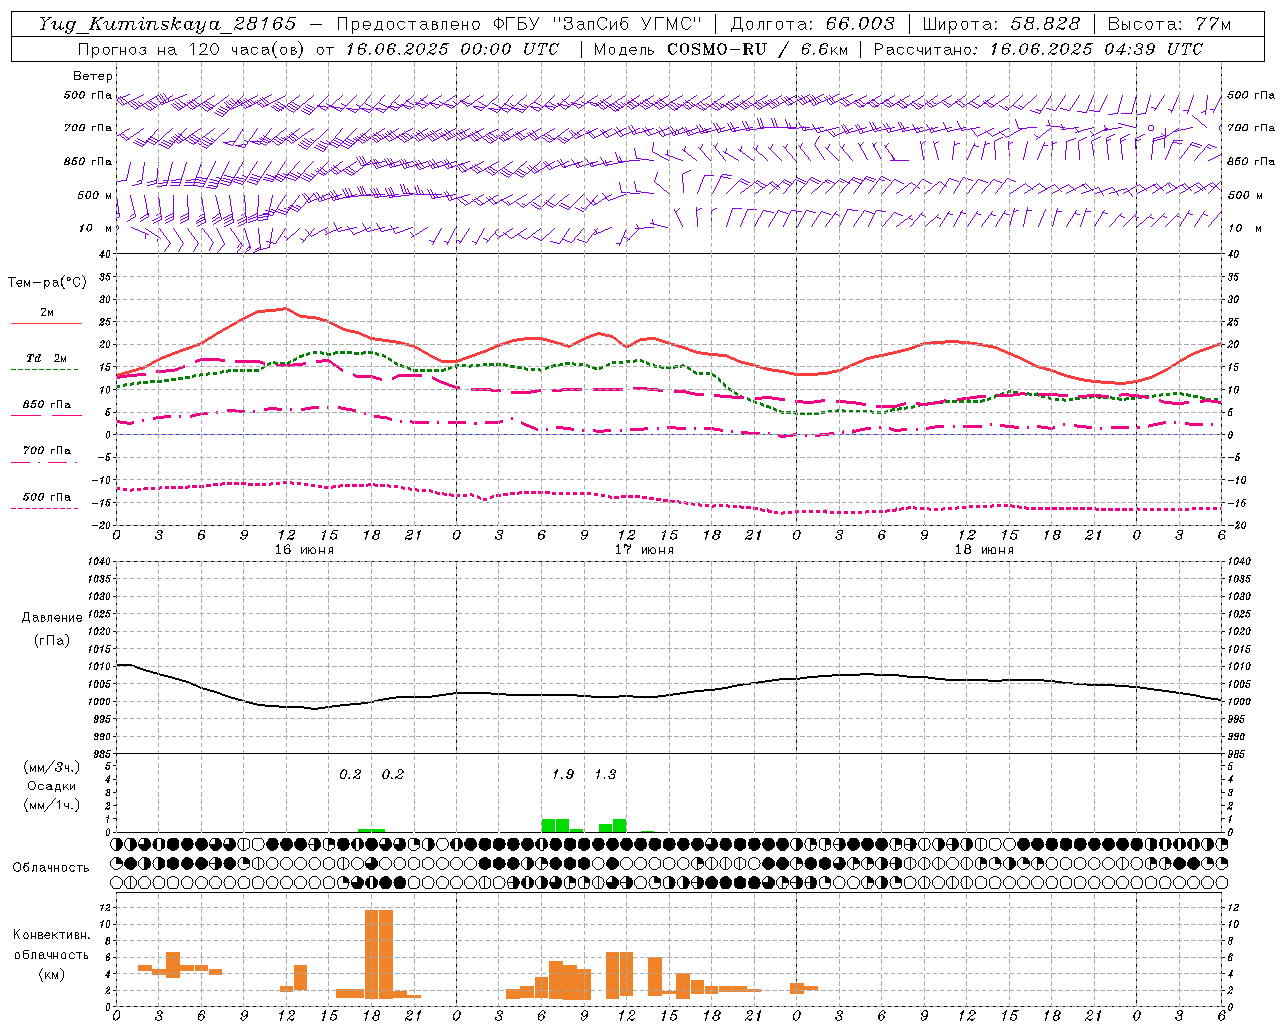Screen dimensions: 1280x1024
Task: Select the ФГБУ "ЗапСиб УГМС" provider text
Action: click(x=598, y=24)
